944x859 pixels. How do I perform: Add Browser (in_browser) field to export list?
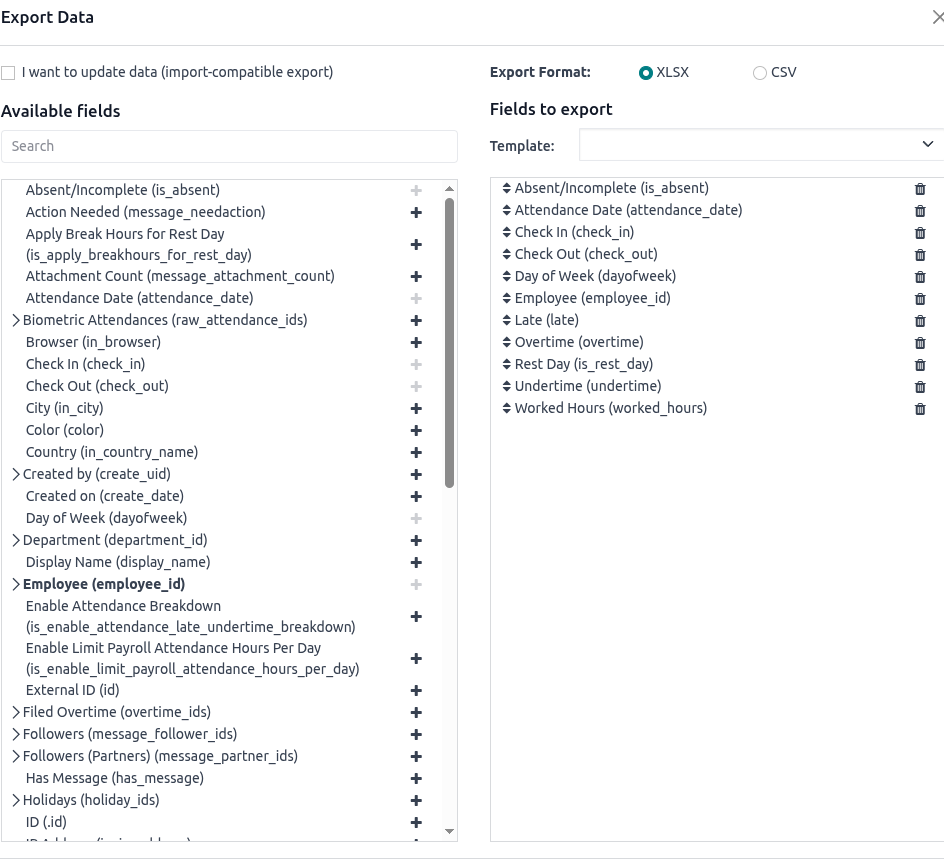(x=416, y=342)
